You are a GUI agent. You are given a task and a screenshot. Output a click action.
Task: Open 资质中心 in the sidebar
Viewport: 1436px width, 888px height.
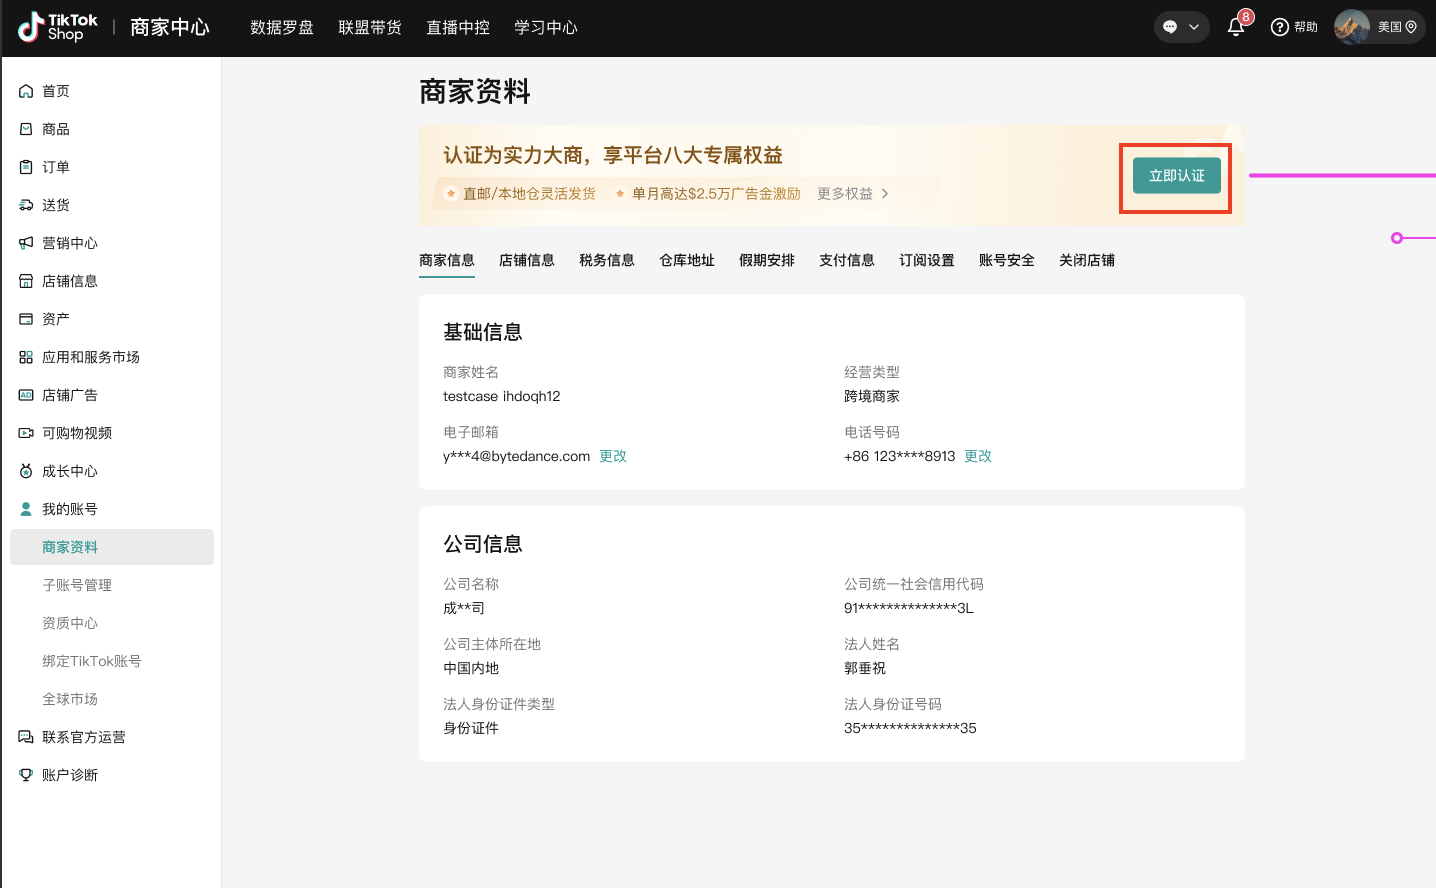[70, 623]
